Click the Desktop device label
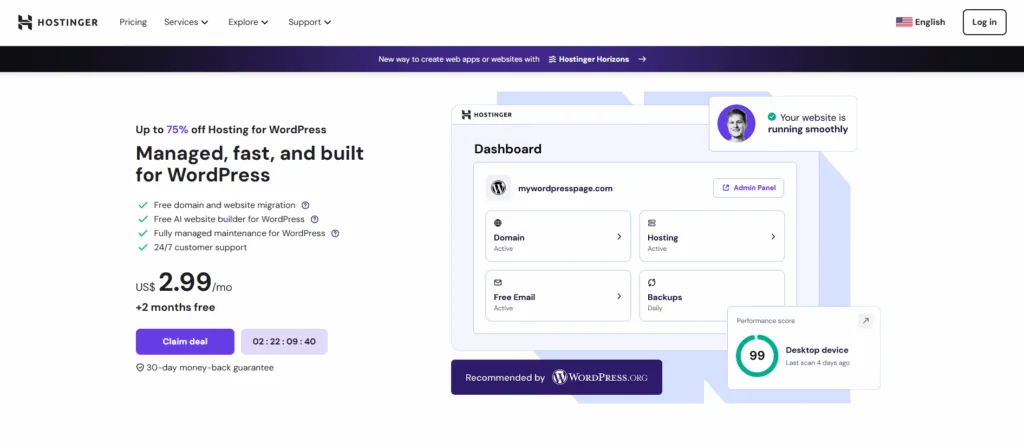Image resolution: width=1024 pixels, height=443 pixels. click(817, 350)
